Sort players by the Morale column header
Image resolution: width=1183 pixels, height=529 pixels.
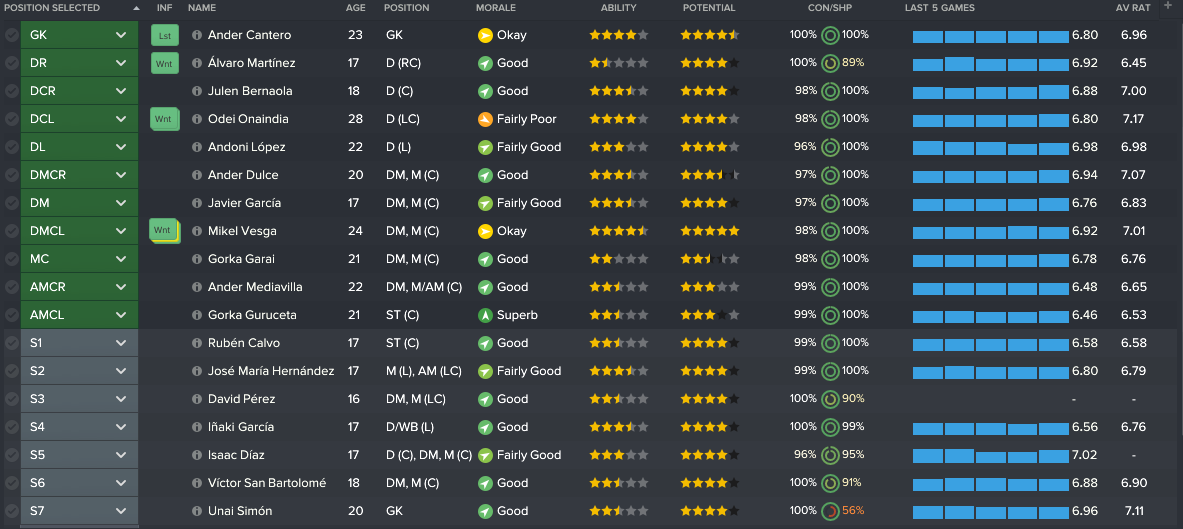coord(496,8)
